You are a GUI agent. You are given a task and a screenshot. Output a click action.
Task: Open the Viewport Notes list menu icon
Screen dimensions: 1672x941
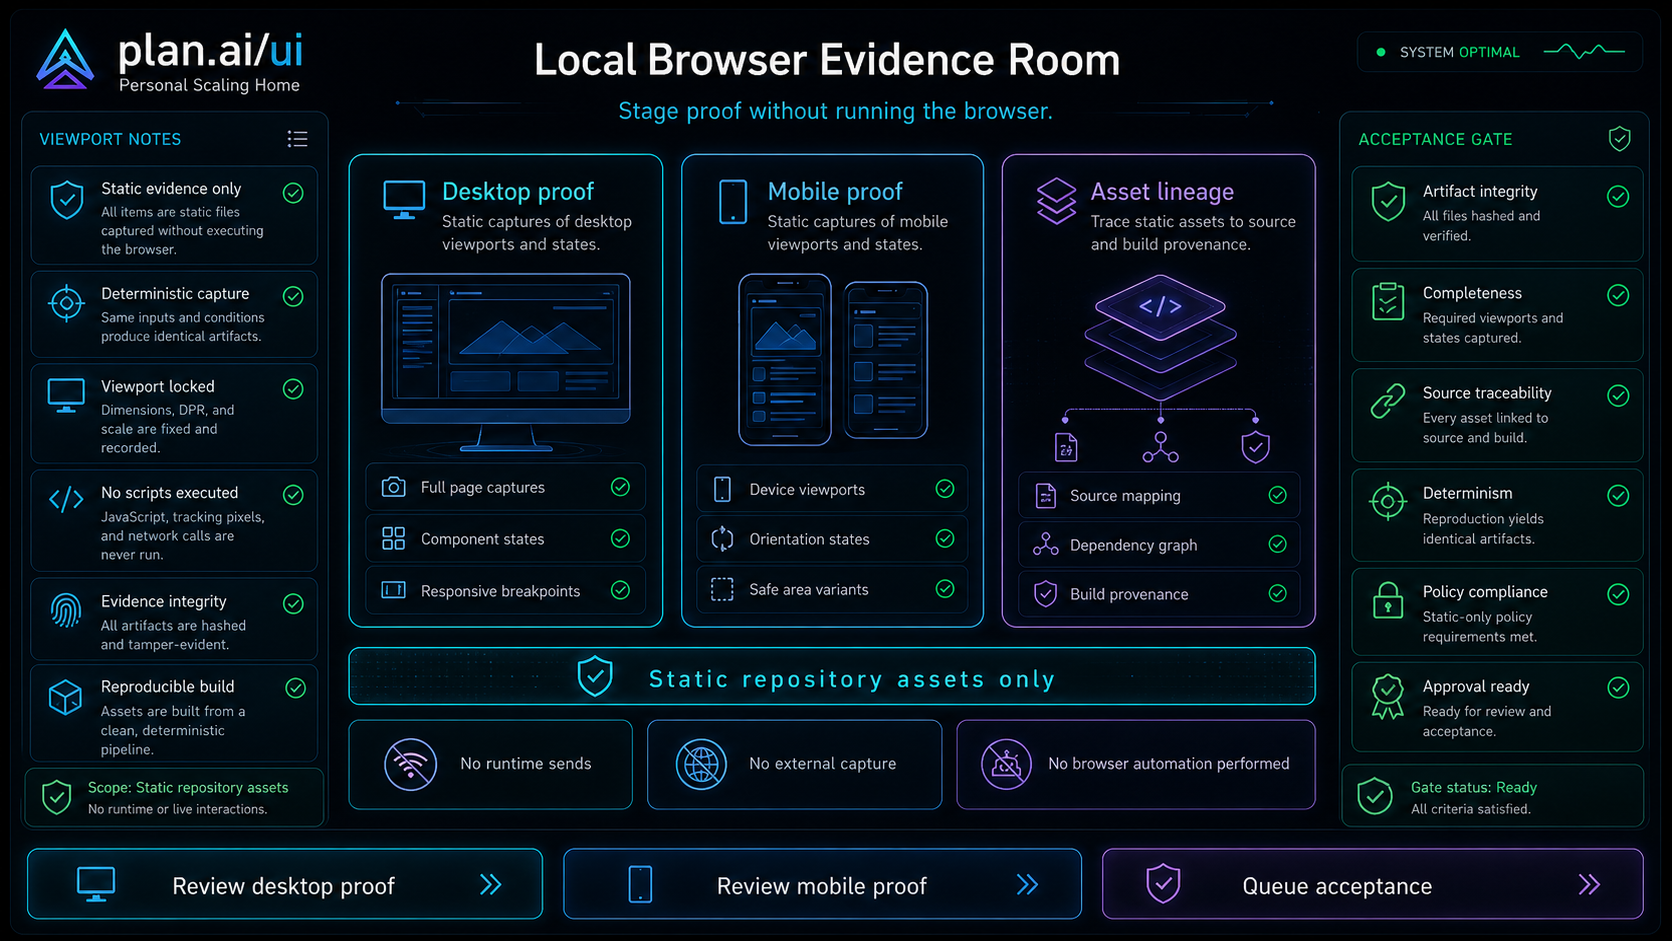[297, 139]
